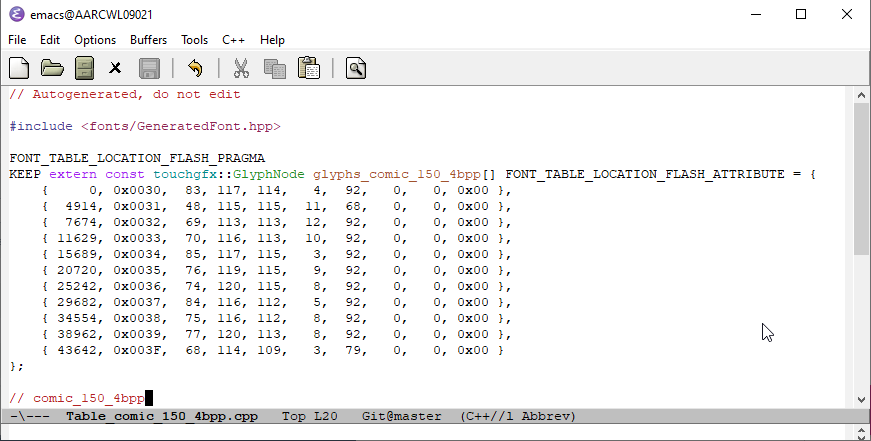871x441 pixels.
Task: Open an existing file via folder icon
Action: 52,68
